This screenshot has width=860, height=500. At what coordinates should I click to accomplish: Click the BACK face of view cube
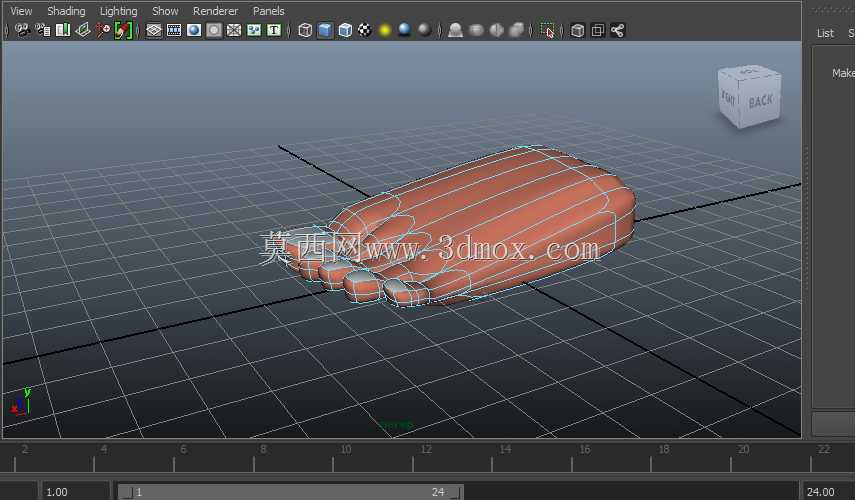click(x=761, y=102)
